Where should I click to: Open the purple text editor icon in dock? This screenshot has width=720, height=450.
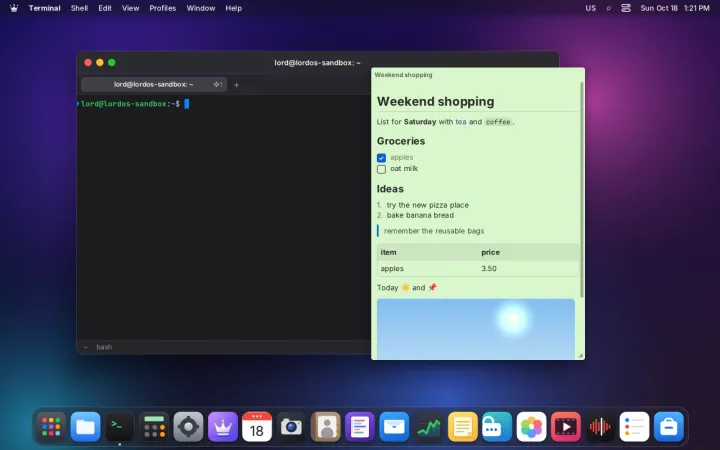[360, 427]
